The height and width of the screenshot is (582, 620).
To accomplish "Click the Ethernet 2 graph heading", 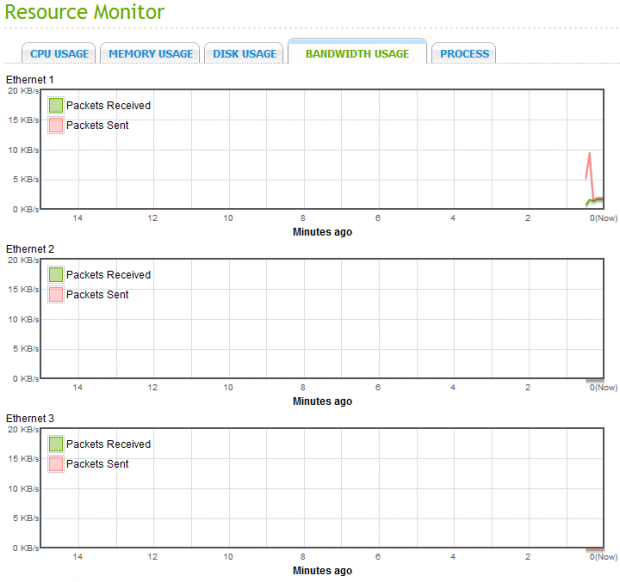I will pyautogui.click(x=30, y=249).
